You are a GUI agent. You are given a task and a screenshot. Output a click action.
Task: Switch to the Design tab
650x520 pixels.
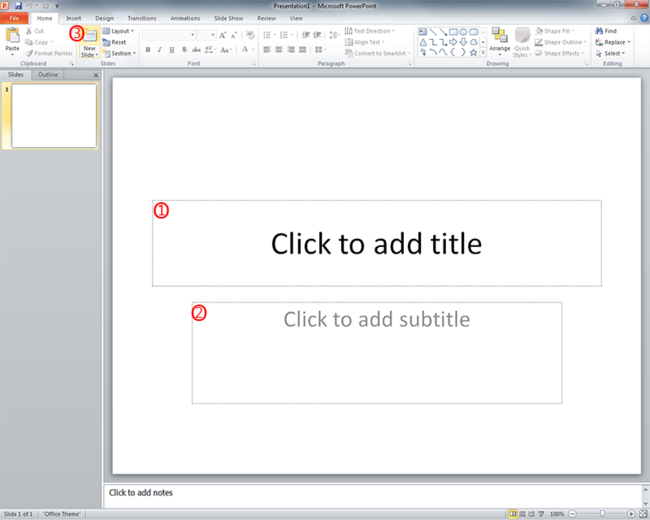click(x=104, y=18)
